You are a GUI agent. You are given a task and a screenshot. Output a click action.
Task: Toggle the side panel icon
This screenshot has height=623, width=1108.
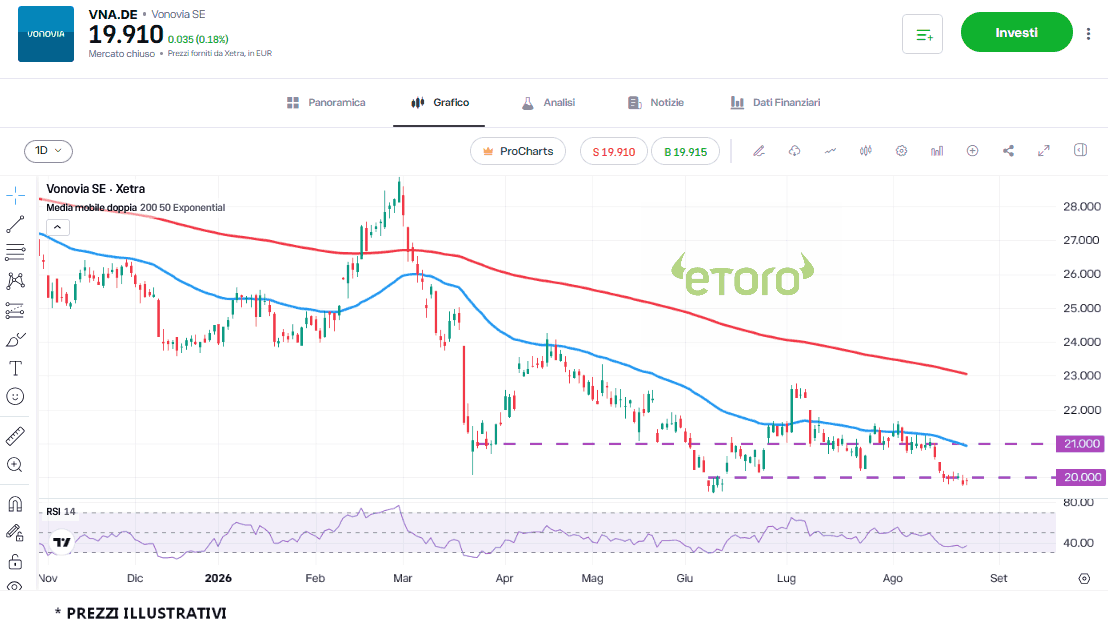tap(1080, 150)
